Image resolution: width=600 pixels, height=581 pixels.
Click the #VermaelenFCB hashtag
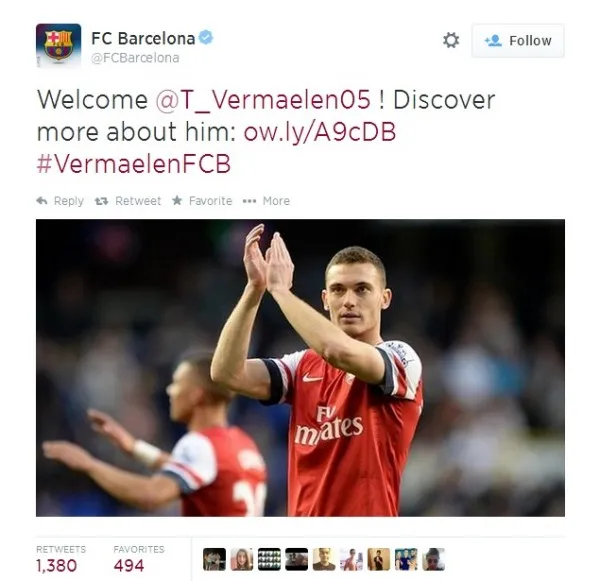134,164
